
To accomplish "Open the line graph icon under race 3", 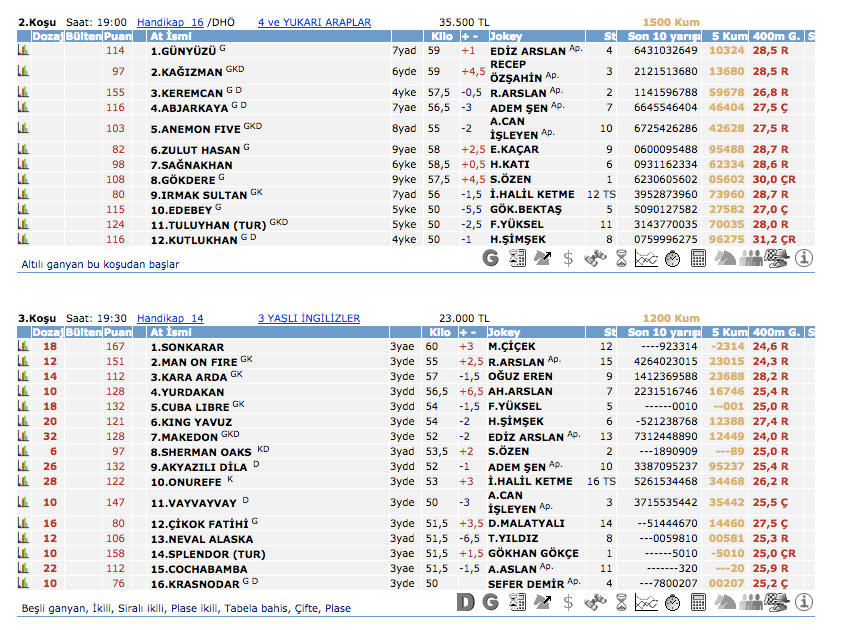I will coord(647,603).
